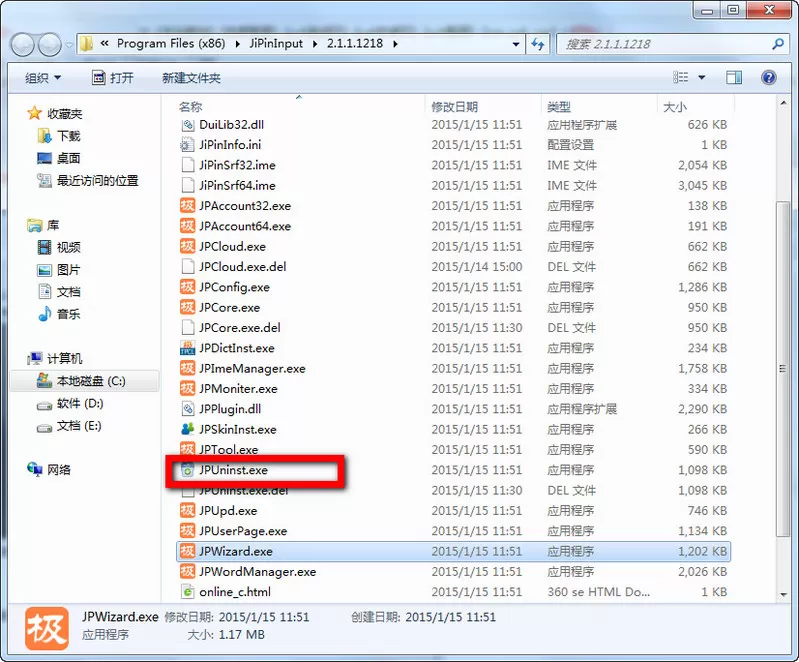Click the JPUpd.exe application icon
Screen dimensions: 799x662
188,511
